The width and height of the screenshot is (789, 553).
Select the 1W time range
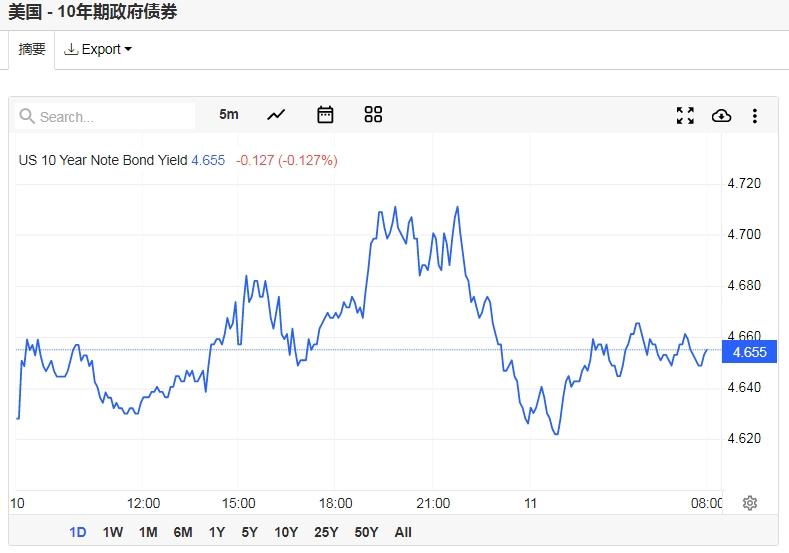coord(113,532)
